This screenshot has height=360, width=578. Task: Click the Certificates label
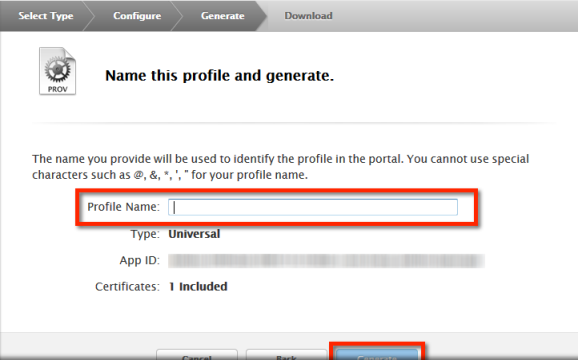[127, 287]
